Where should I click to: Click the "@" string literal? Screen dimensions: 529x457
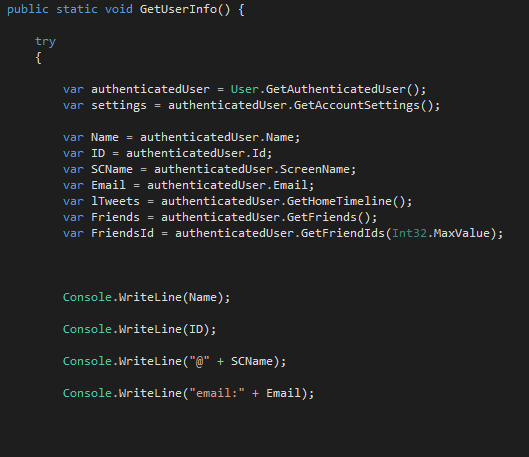(x=199, y=361)
